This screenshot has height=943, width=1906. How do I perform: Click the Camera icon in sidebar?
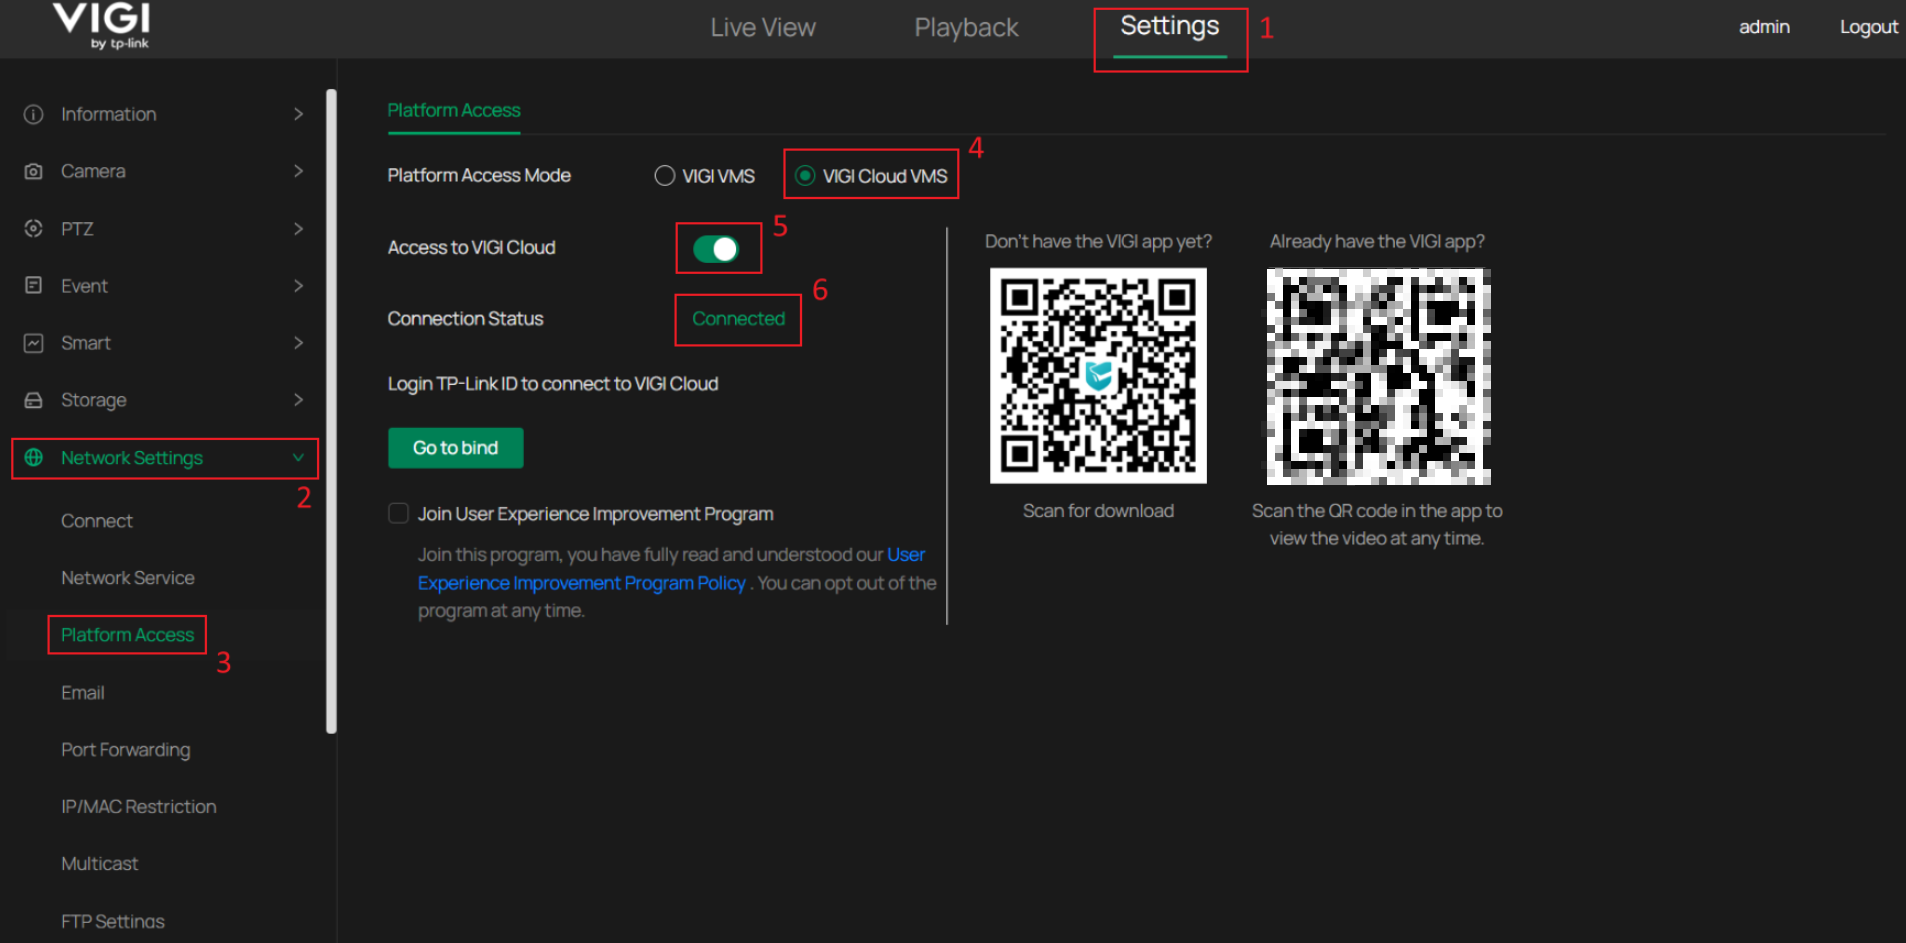pyautogui.click(x=33, y=171)
